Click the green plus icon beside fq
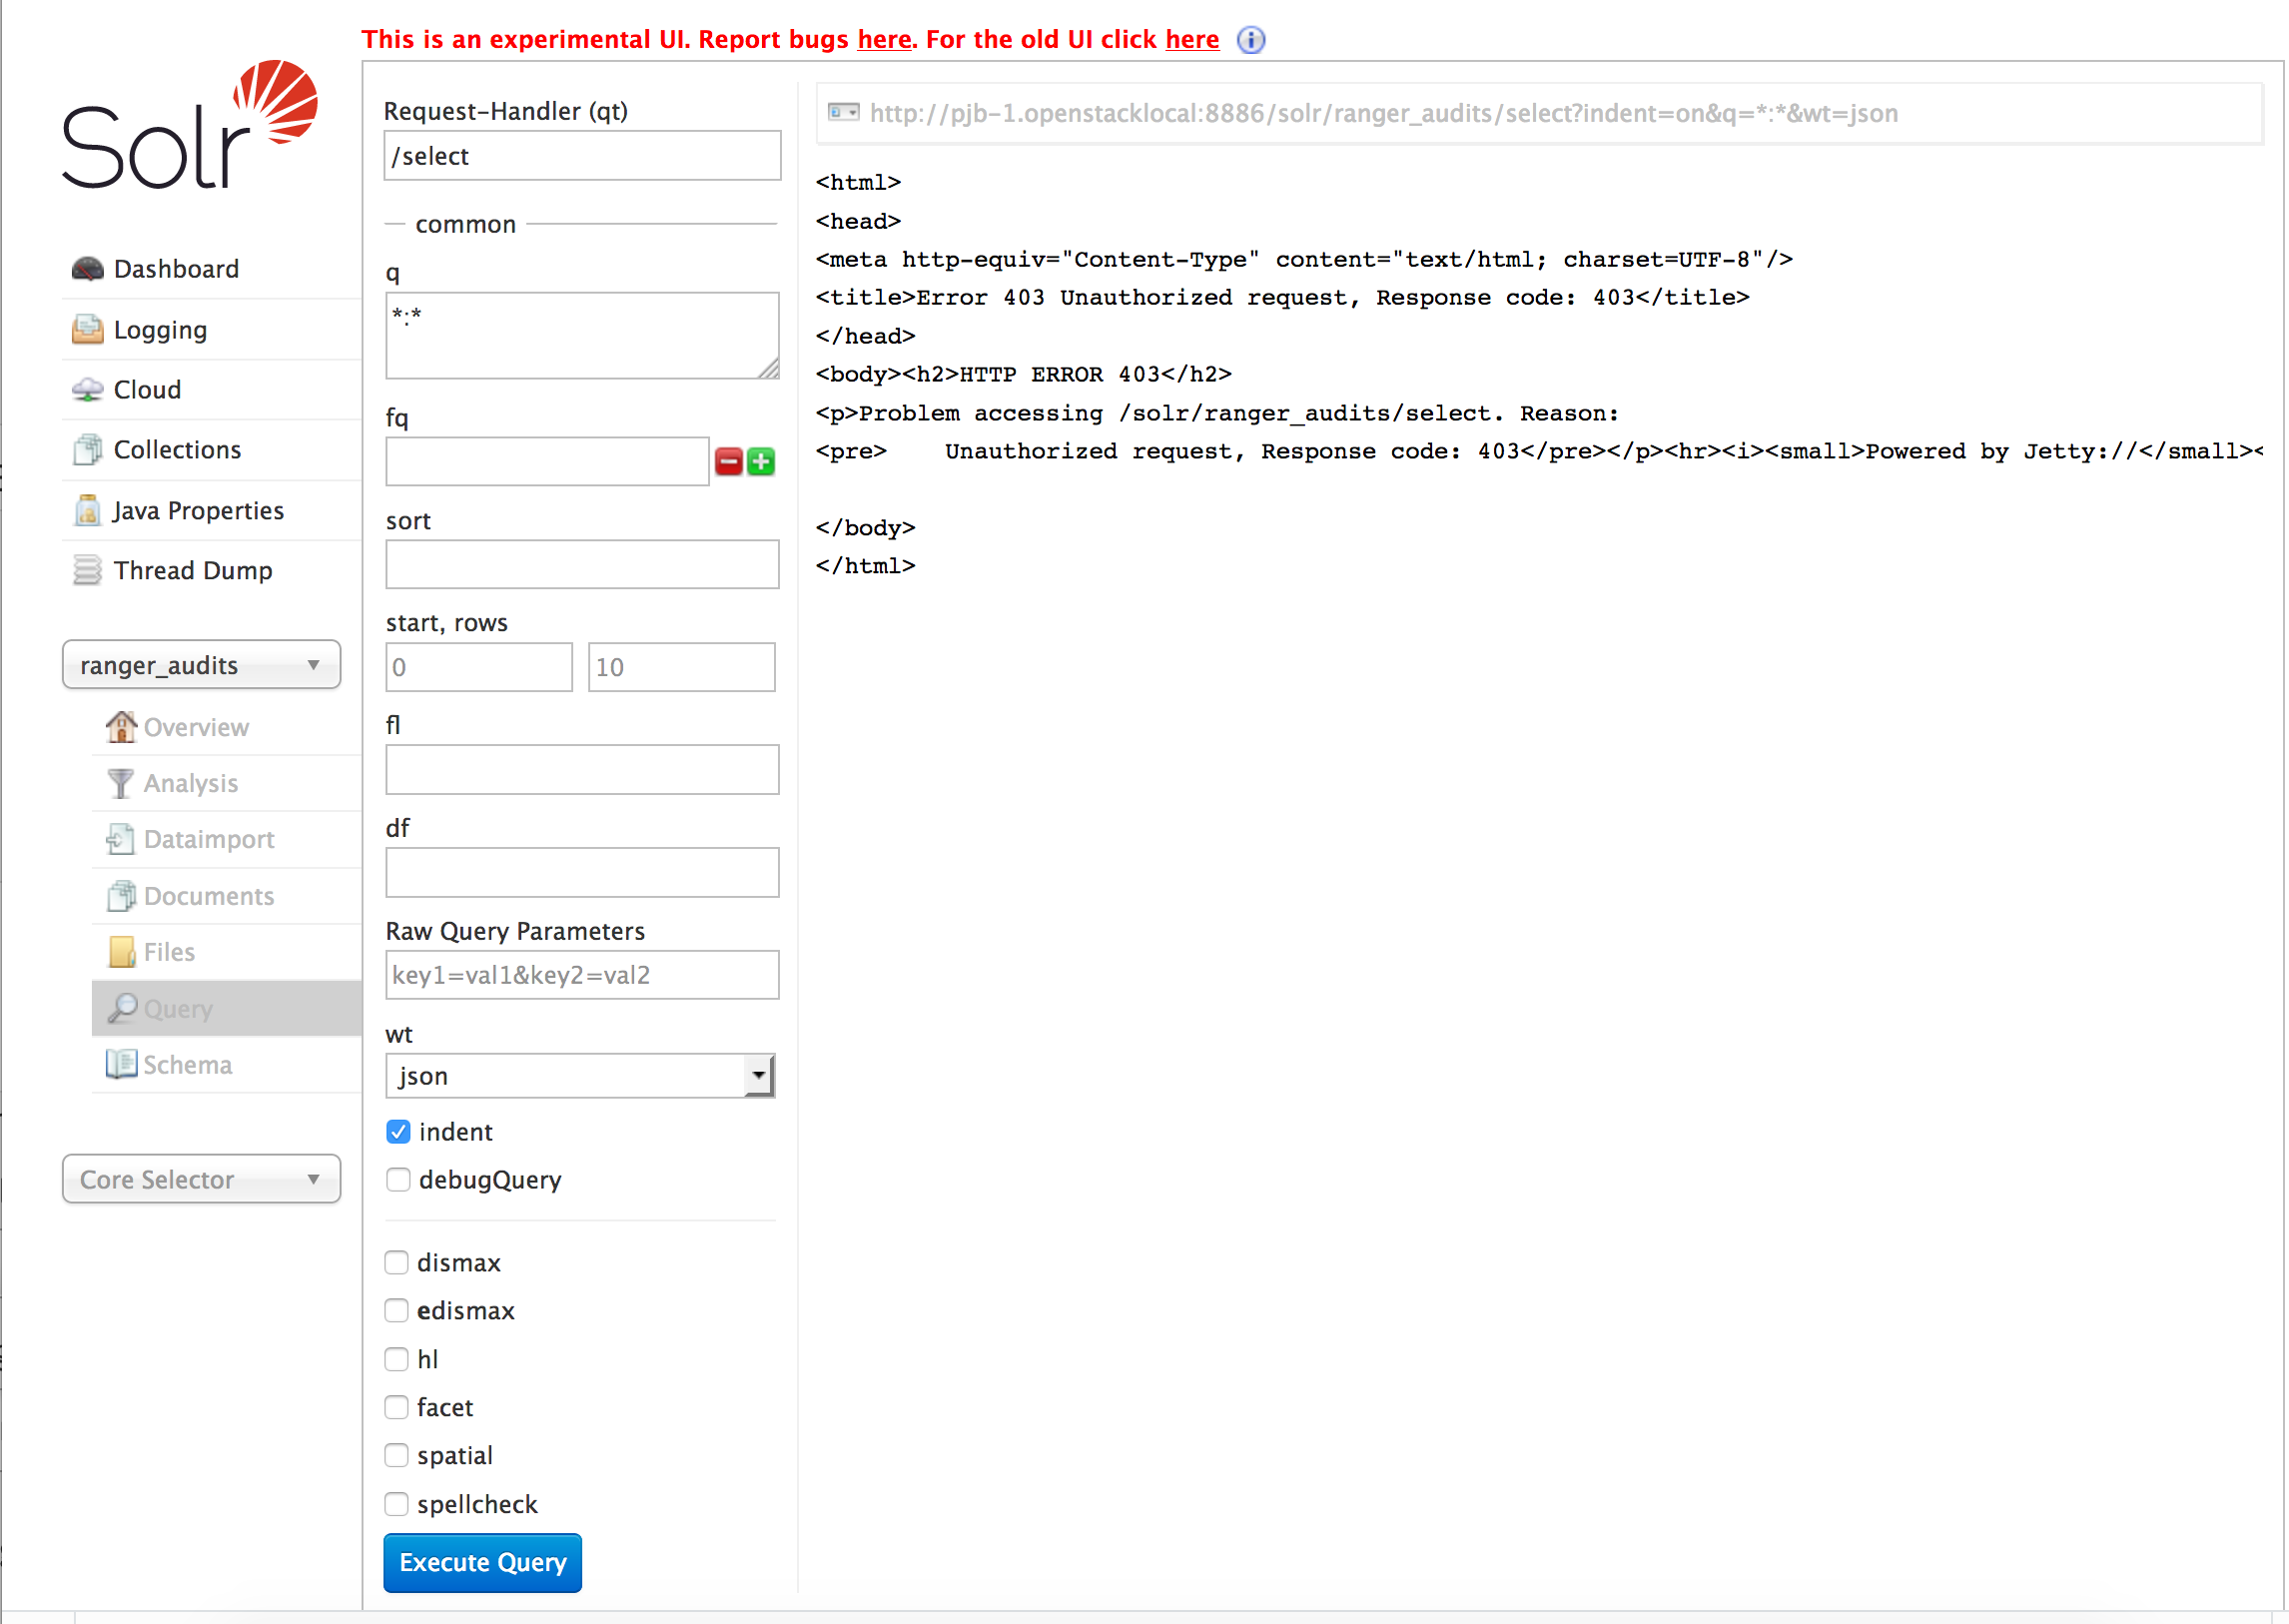This screenshot has height=1624, width=2289. tap(761, 462)
